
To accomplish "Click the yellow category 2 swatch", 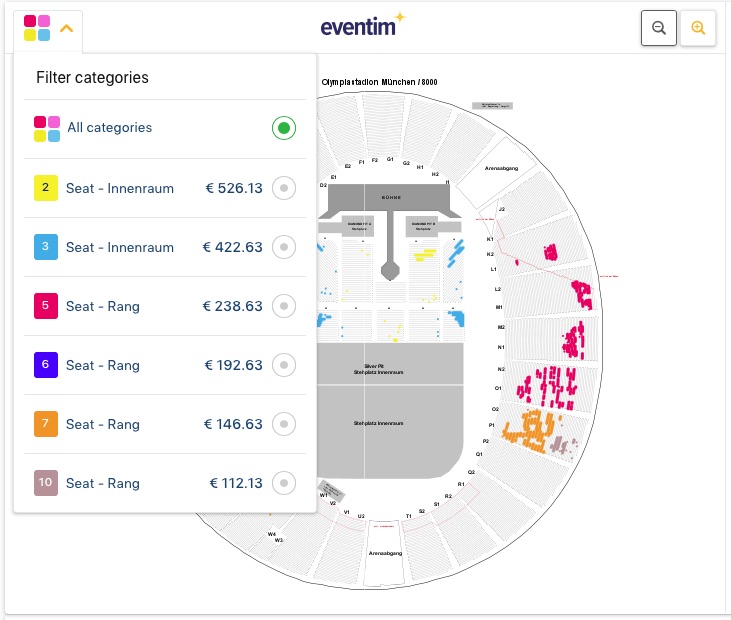I will click(46, 188).
